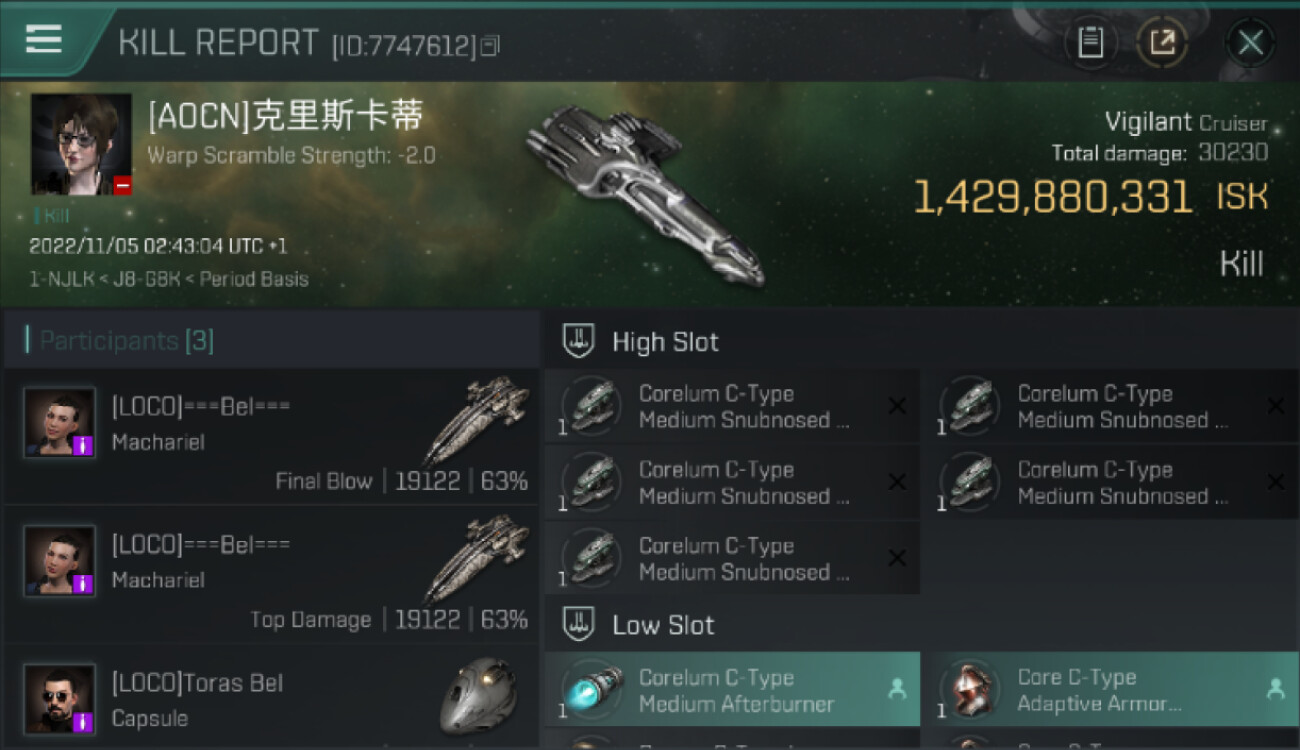Open Toras Bel Capsule ship image

[x=478, y=696]
